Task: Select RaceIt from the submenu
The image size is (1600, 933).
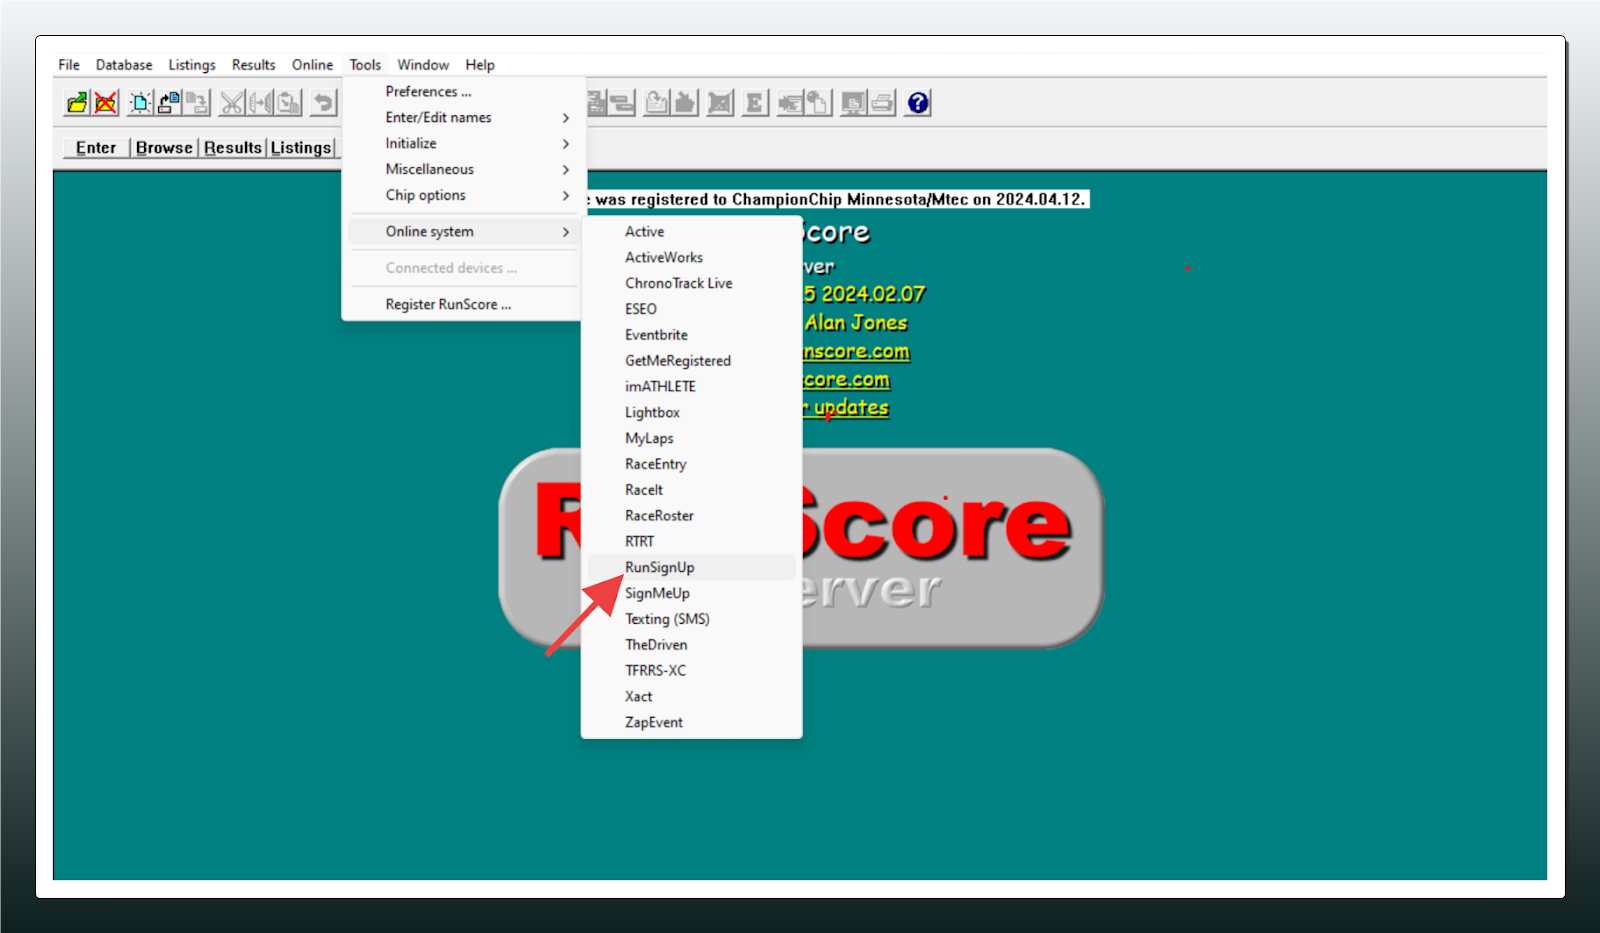Action: (691, 491)
